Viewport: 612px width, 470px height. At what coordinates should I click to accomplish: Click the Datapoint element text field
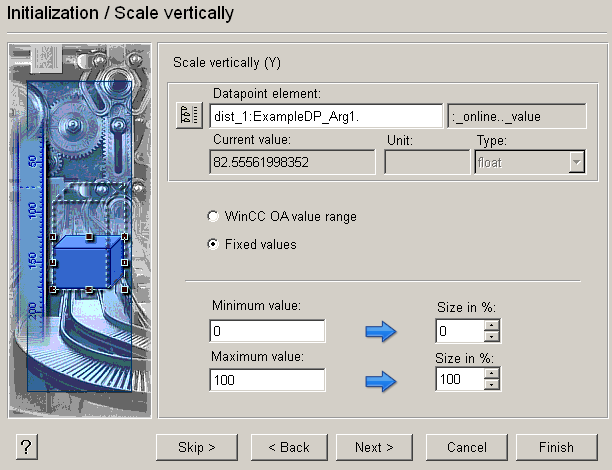point(325,116)
